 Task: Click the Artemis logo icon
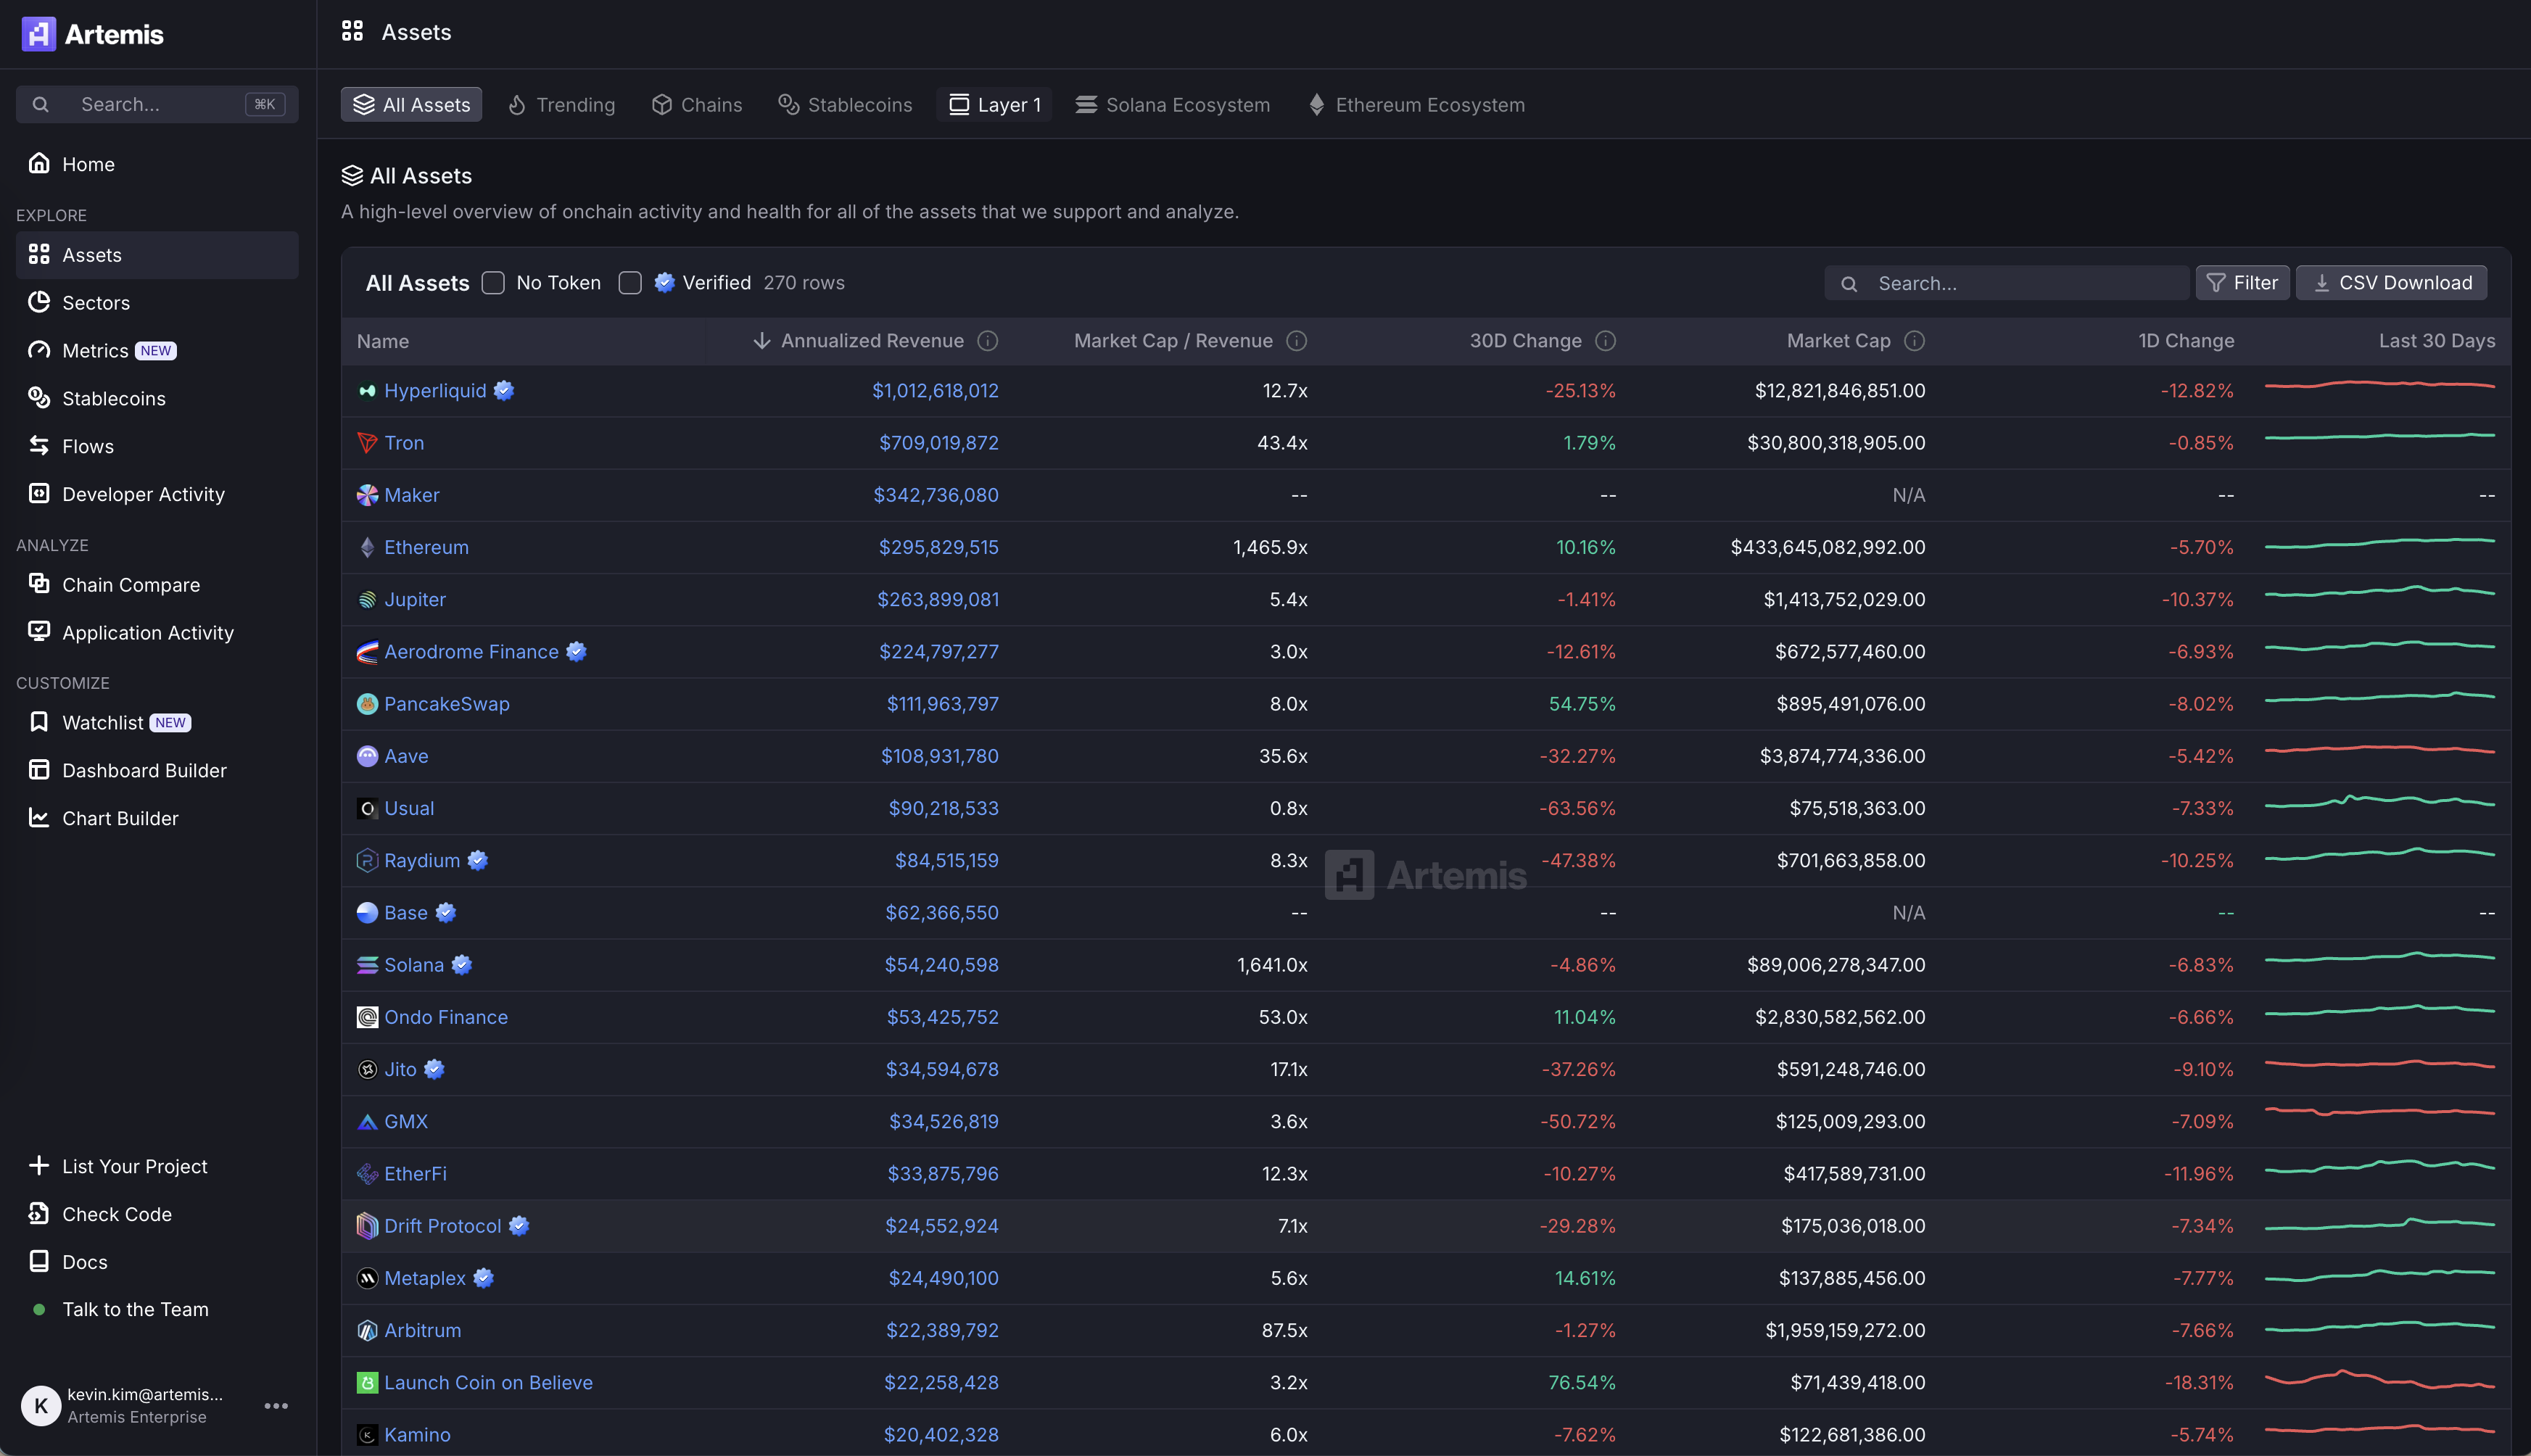(x=39, y=34)
